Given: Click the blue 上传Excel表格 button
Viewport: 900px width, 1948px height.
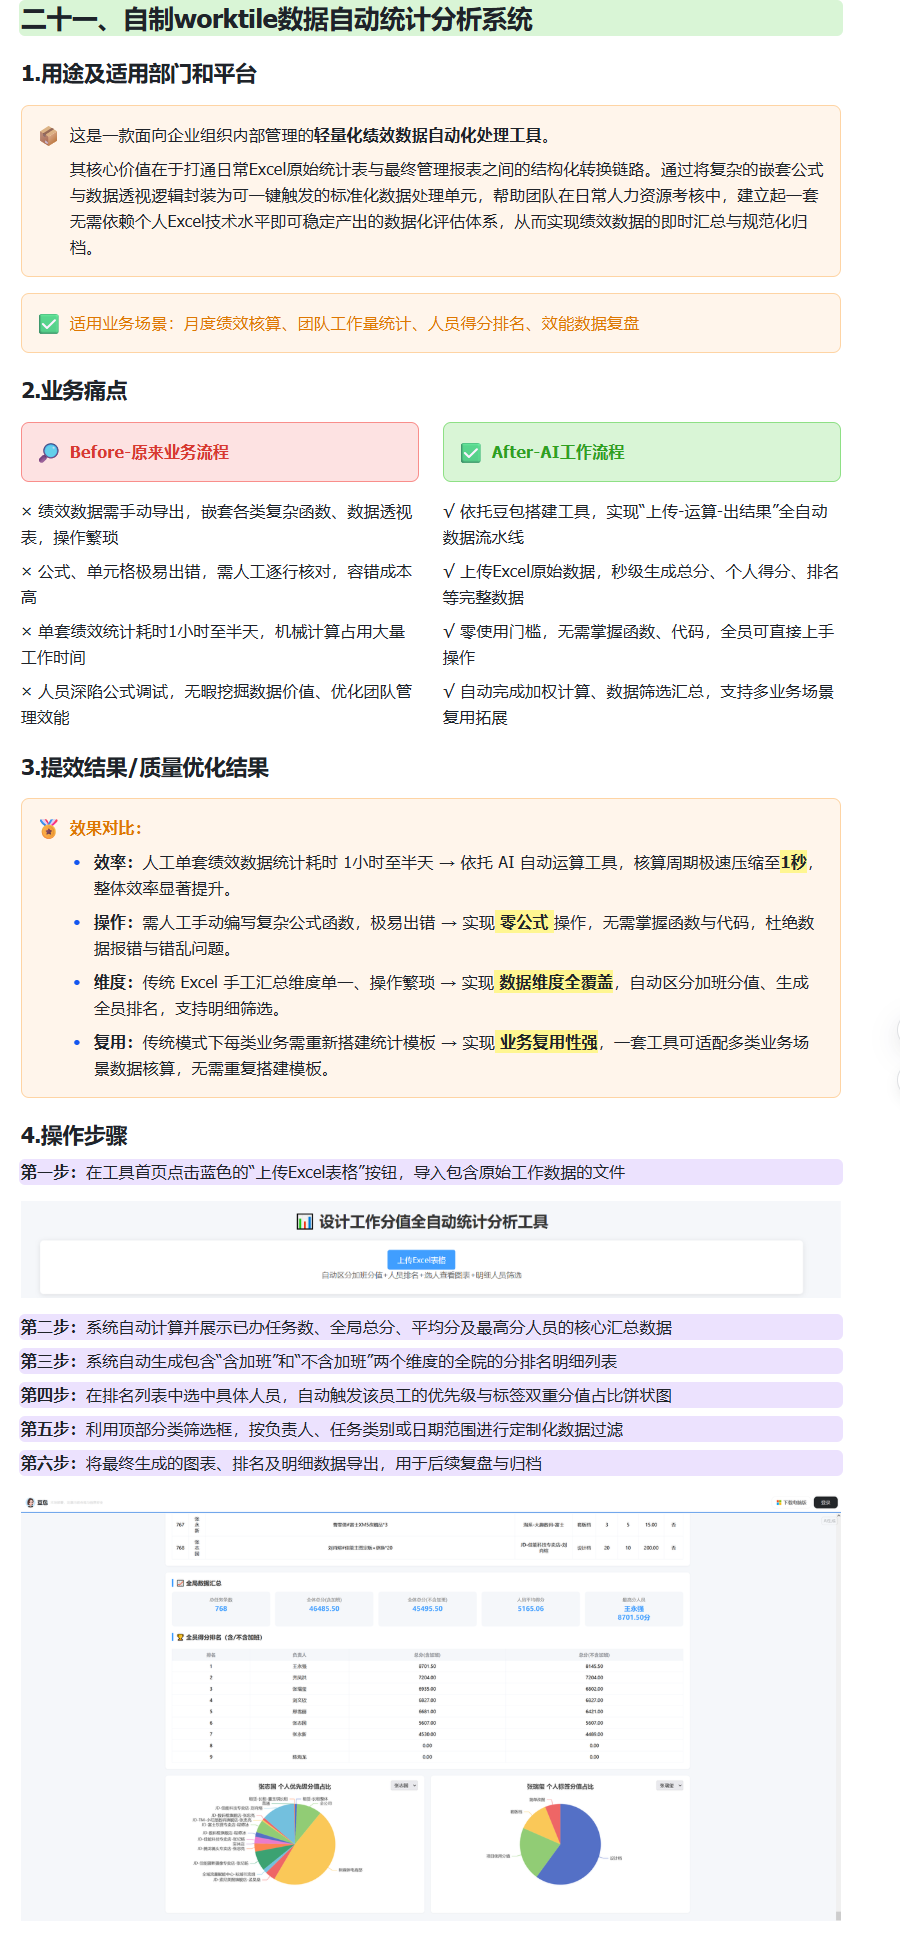Looking at the screenshot, I should (x=421, y=1260).
